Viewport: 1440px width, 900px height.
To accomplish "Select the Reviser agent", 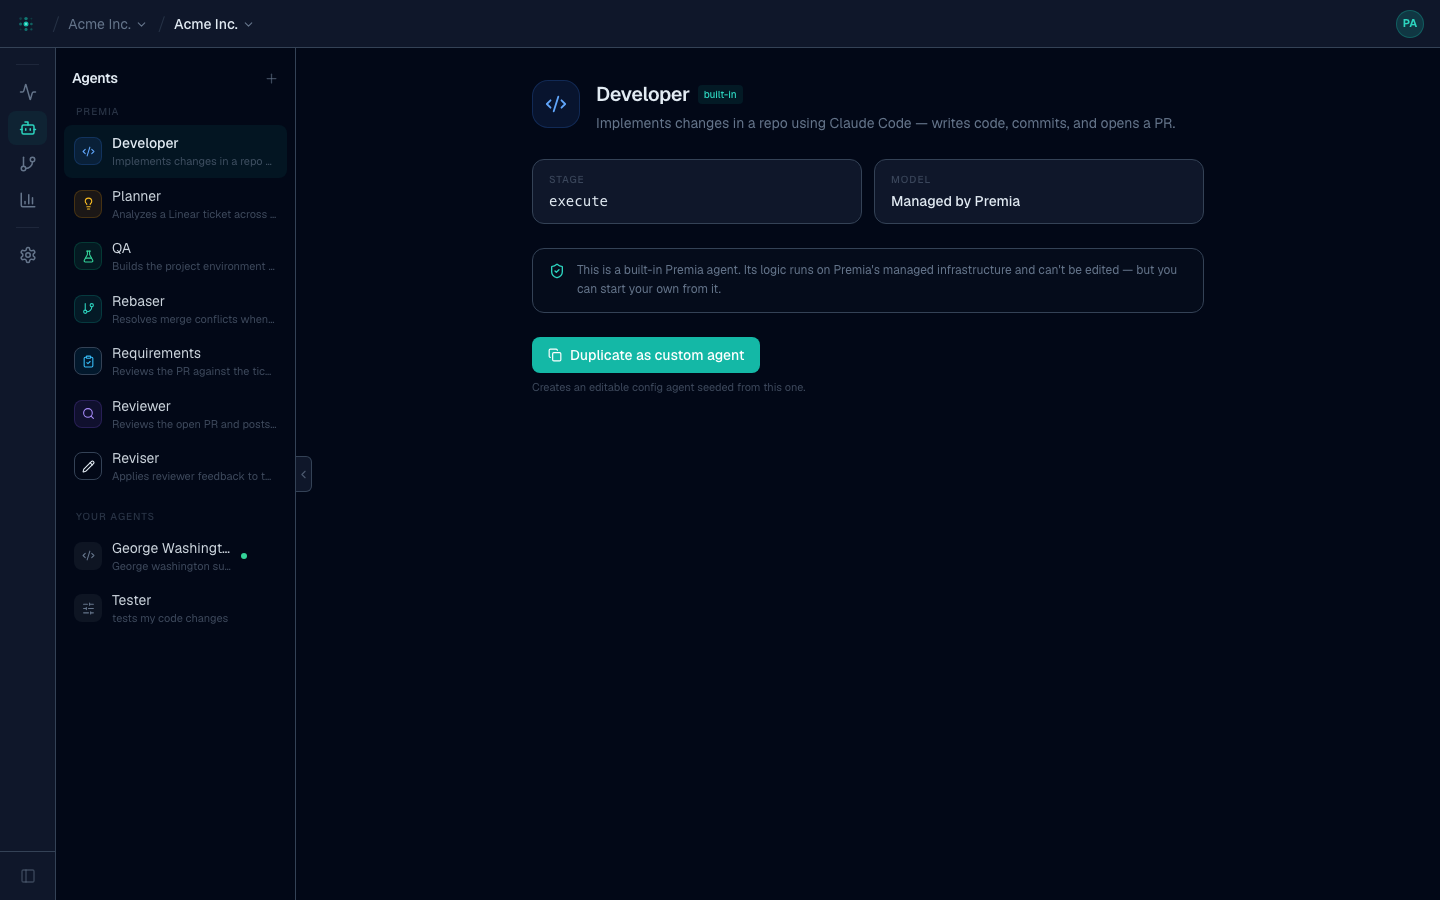I will [x=175, y=466].
